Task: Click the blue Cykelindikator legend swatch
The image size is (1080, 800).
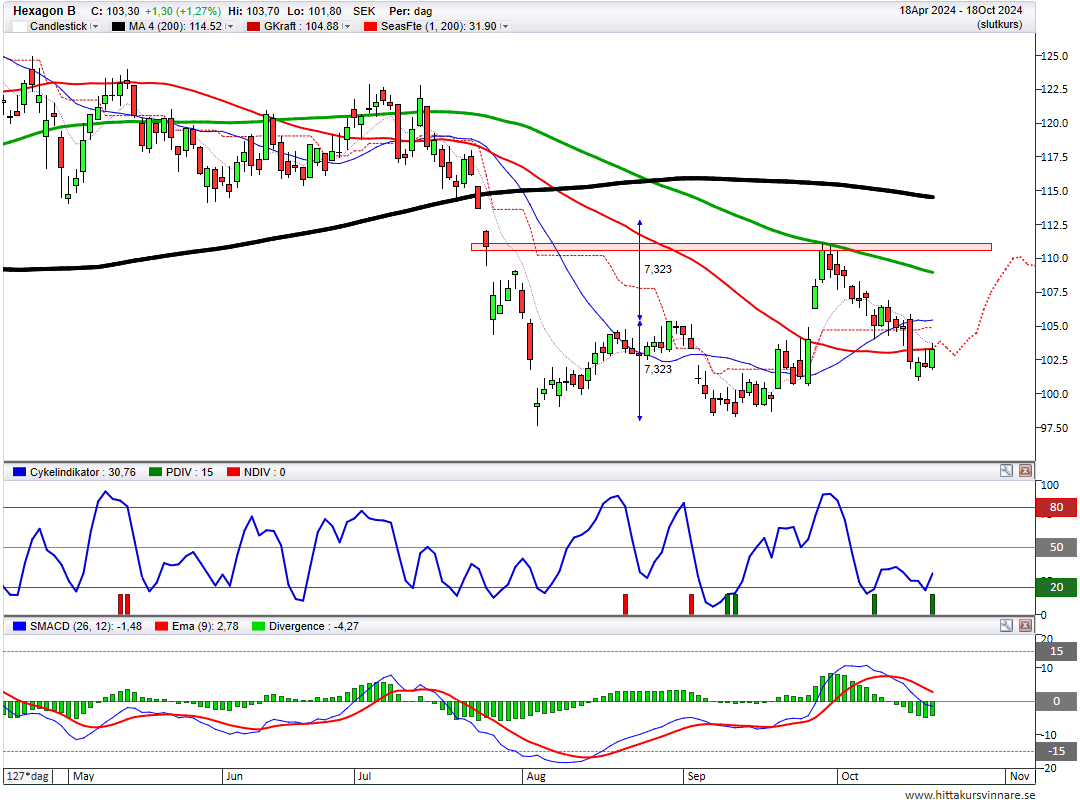Action: (19, 472)
